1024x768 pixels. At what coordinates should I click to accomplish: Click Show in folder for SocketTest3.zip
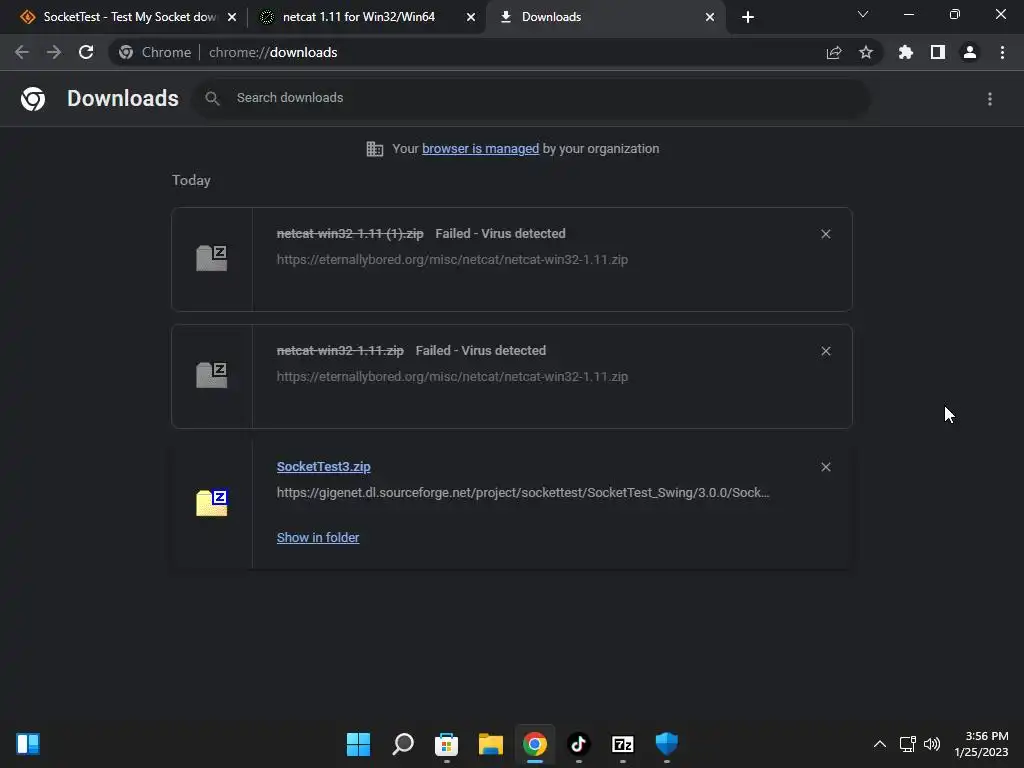[x=318, y=537]
